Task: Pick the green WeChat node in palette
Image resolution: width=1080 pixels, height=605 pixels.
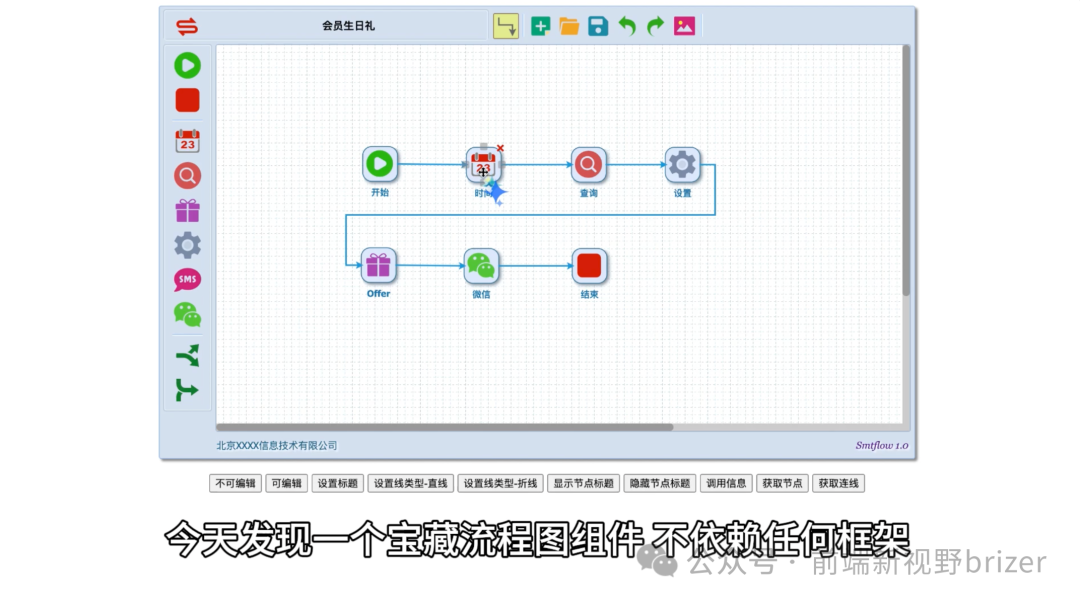Action: (x=187, y=315)
